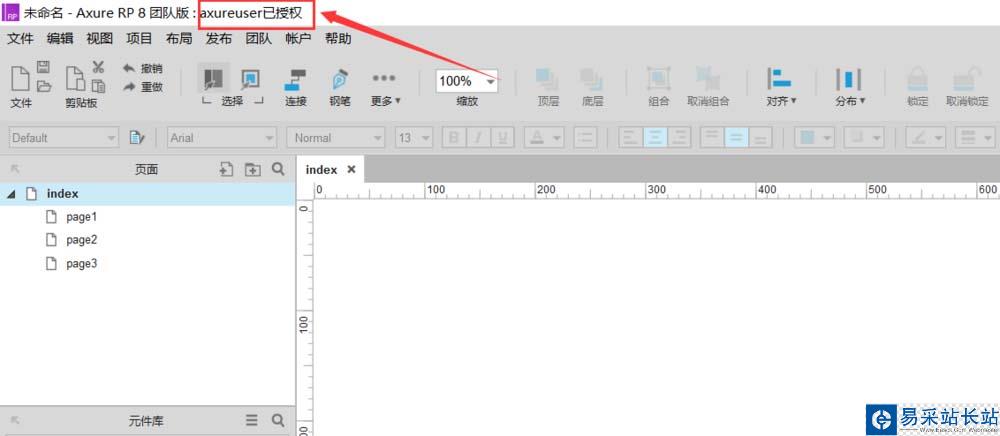Align text to bottom
Viewport: 1000px width, 436px height.
coord(760,138)
